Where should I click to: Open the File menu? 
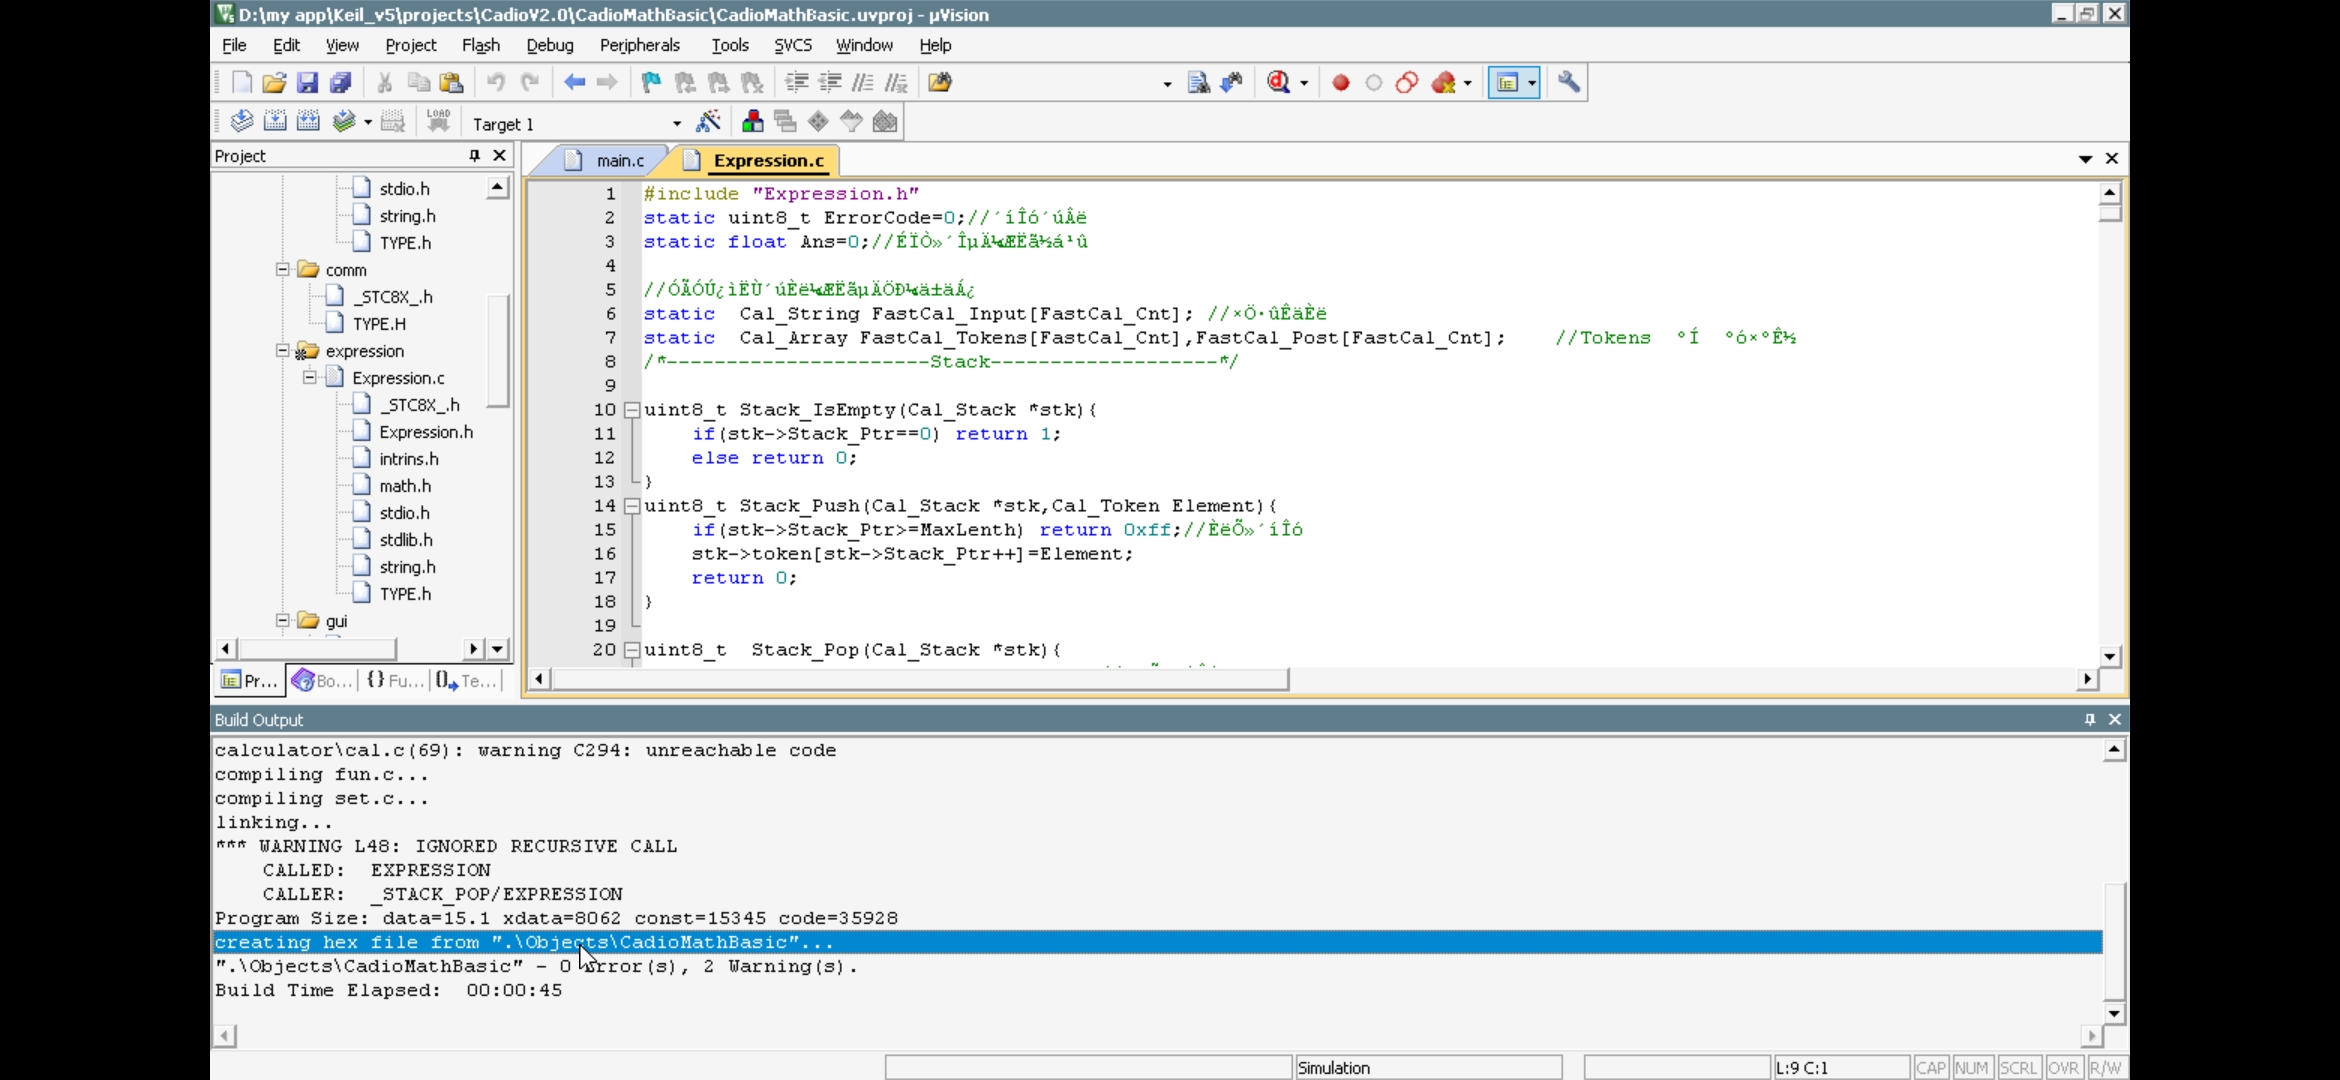click(234, 45)
